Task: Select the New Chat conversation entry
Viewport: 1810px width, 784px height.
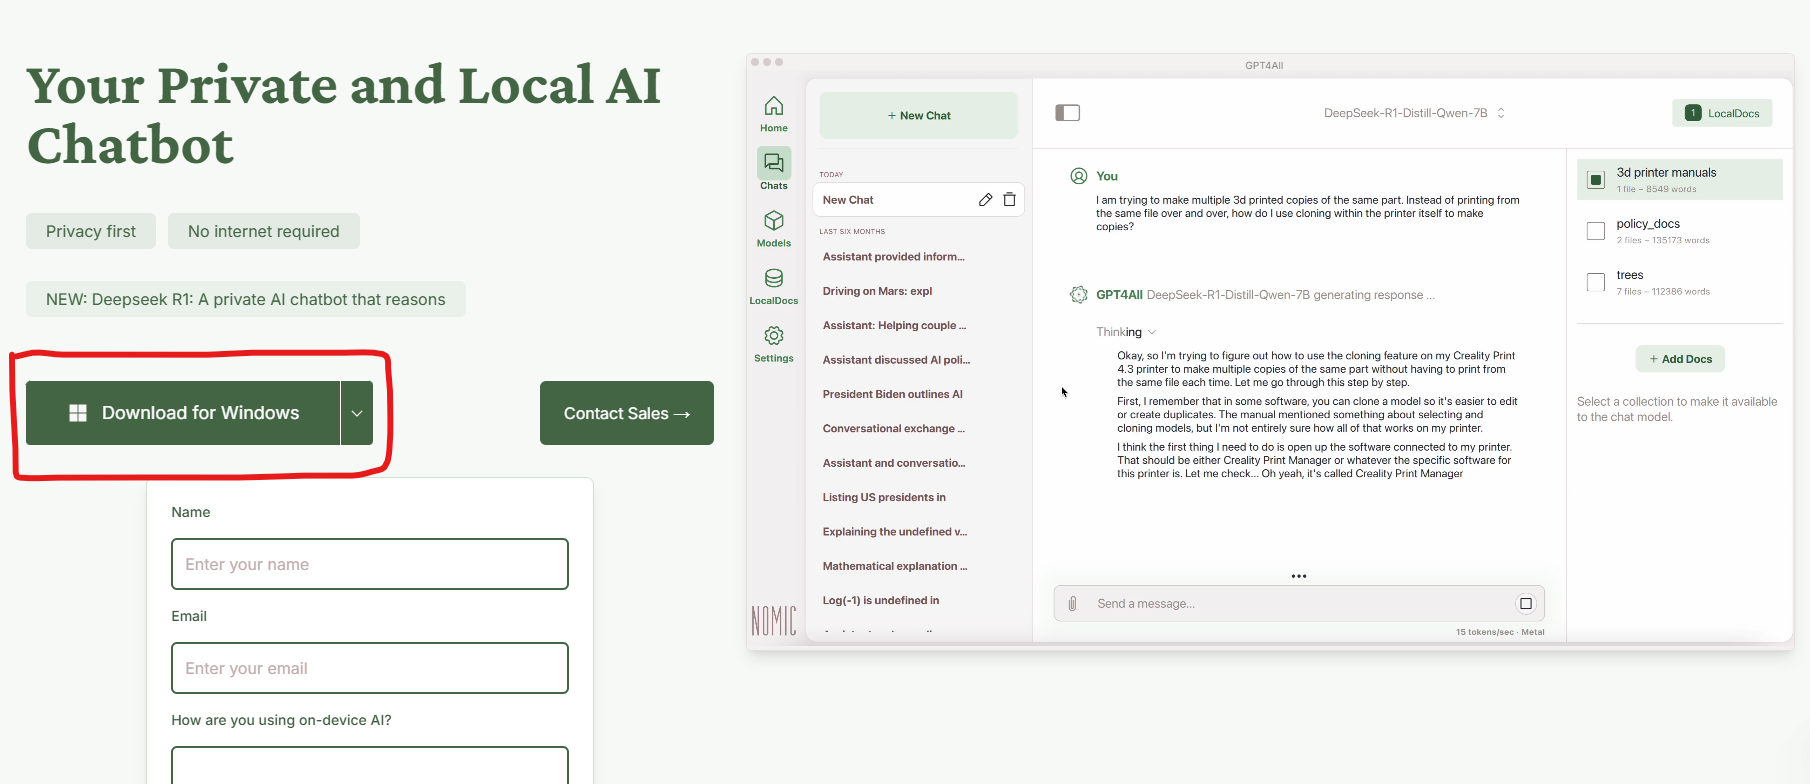Action: click(x=918, y=200)
